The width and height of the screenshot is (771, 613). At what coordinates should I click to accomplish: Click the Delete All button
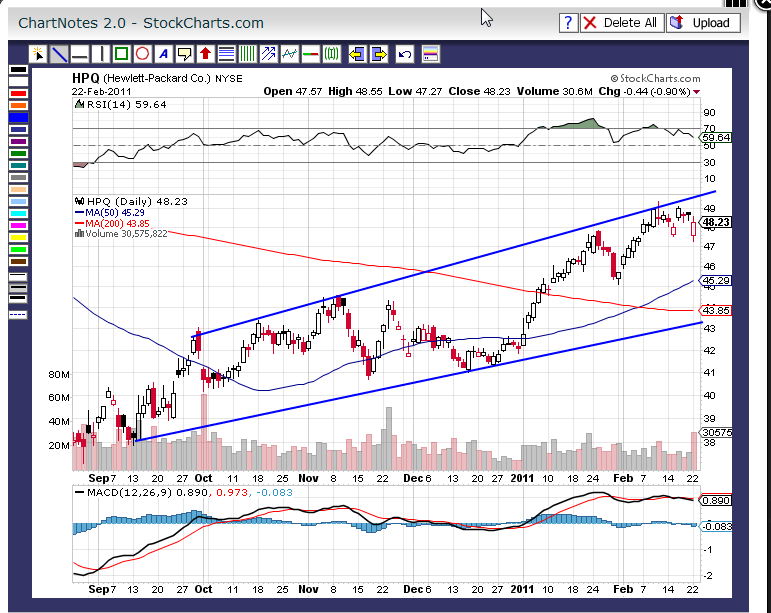[622, 23]
